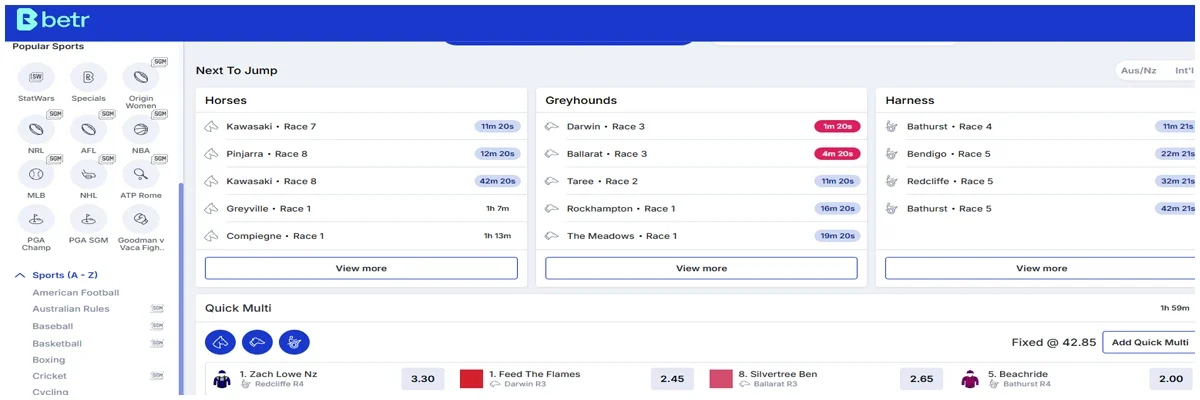Open Baseball in sports list
The width and height of the screenshot is (1200, 400).
coord(53,326)
